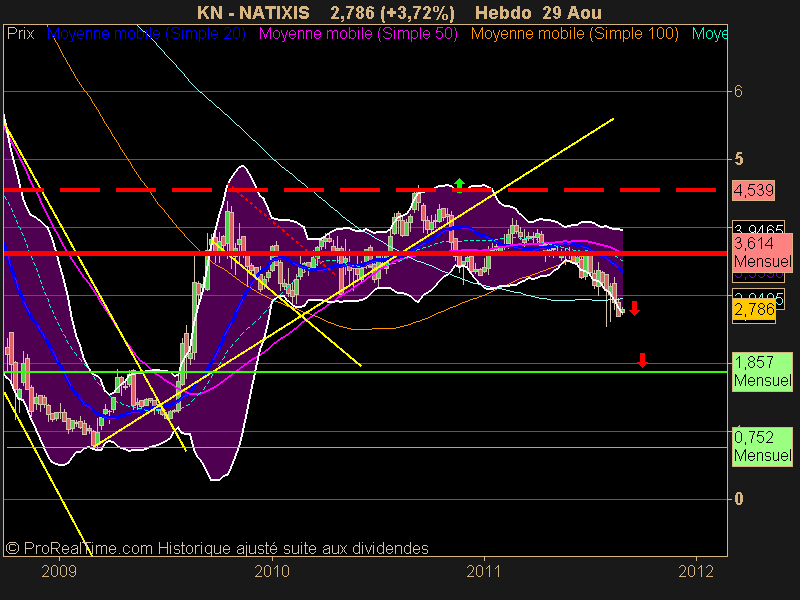Select Moyenne mobile (Simple 100) legend entry
The width and height of the screenshot is (800, 600).
574,34
